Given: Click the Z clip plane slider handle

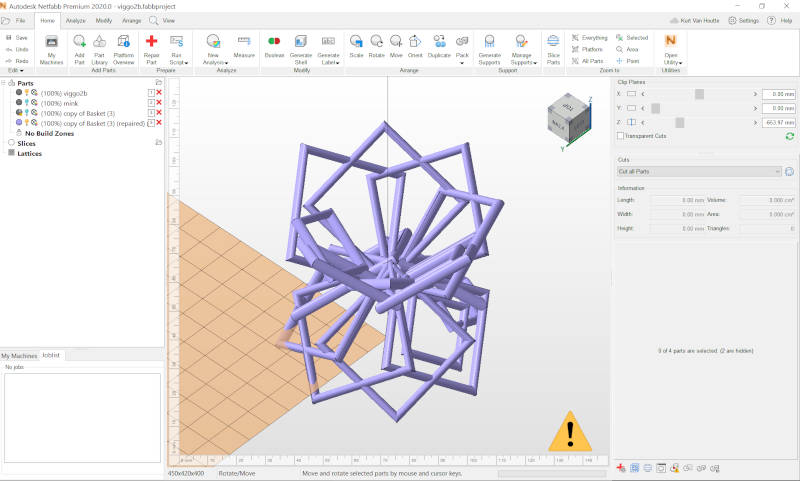Looking at the screenshot, I should pyautogui.click(x=680, y=122).
